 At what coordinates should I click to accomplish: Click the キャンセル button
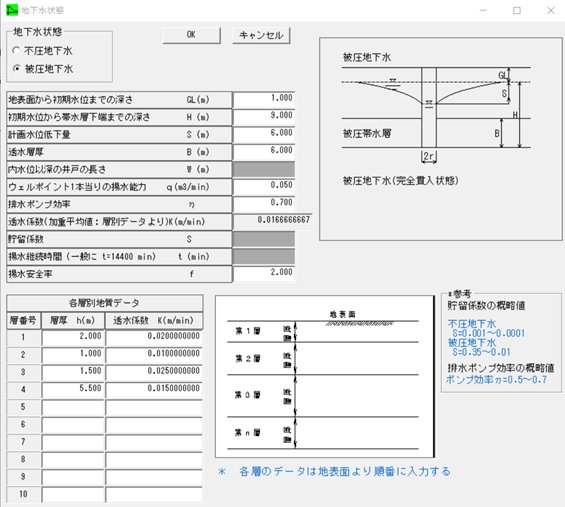tap(261, 35)
